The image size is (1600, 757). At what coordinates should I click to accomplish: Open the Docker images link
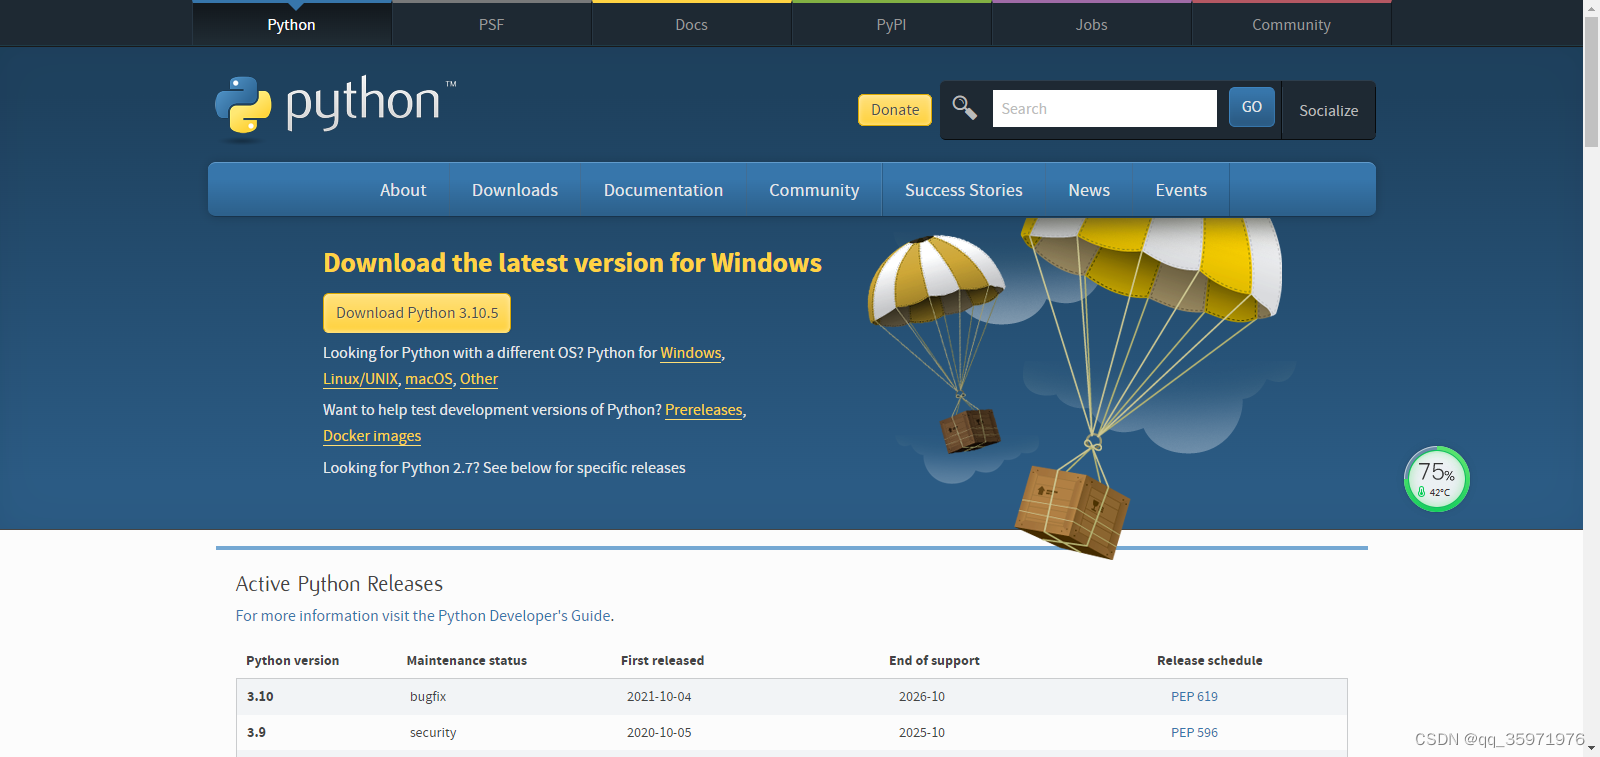[x=372, y=436]
